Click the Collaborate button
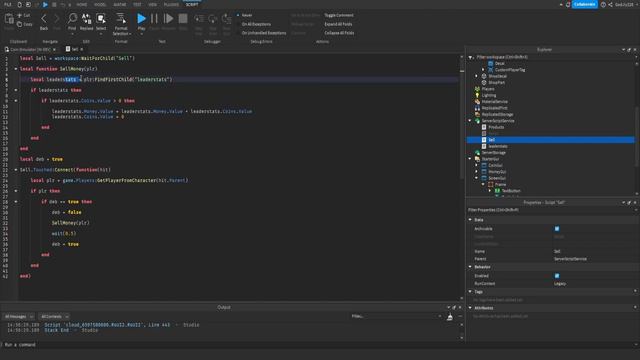Image resolution: width=640 pixels, height=360 pixels. click(584, 4)
